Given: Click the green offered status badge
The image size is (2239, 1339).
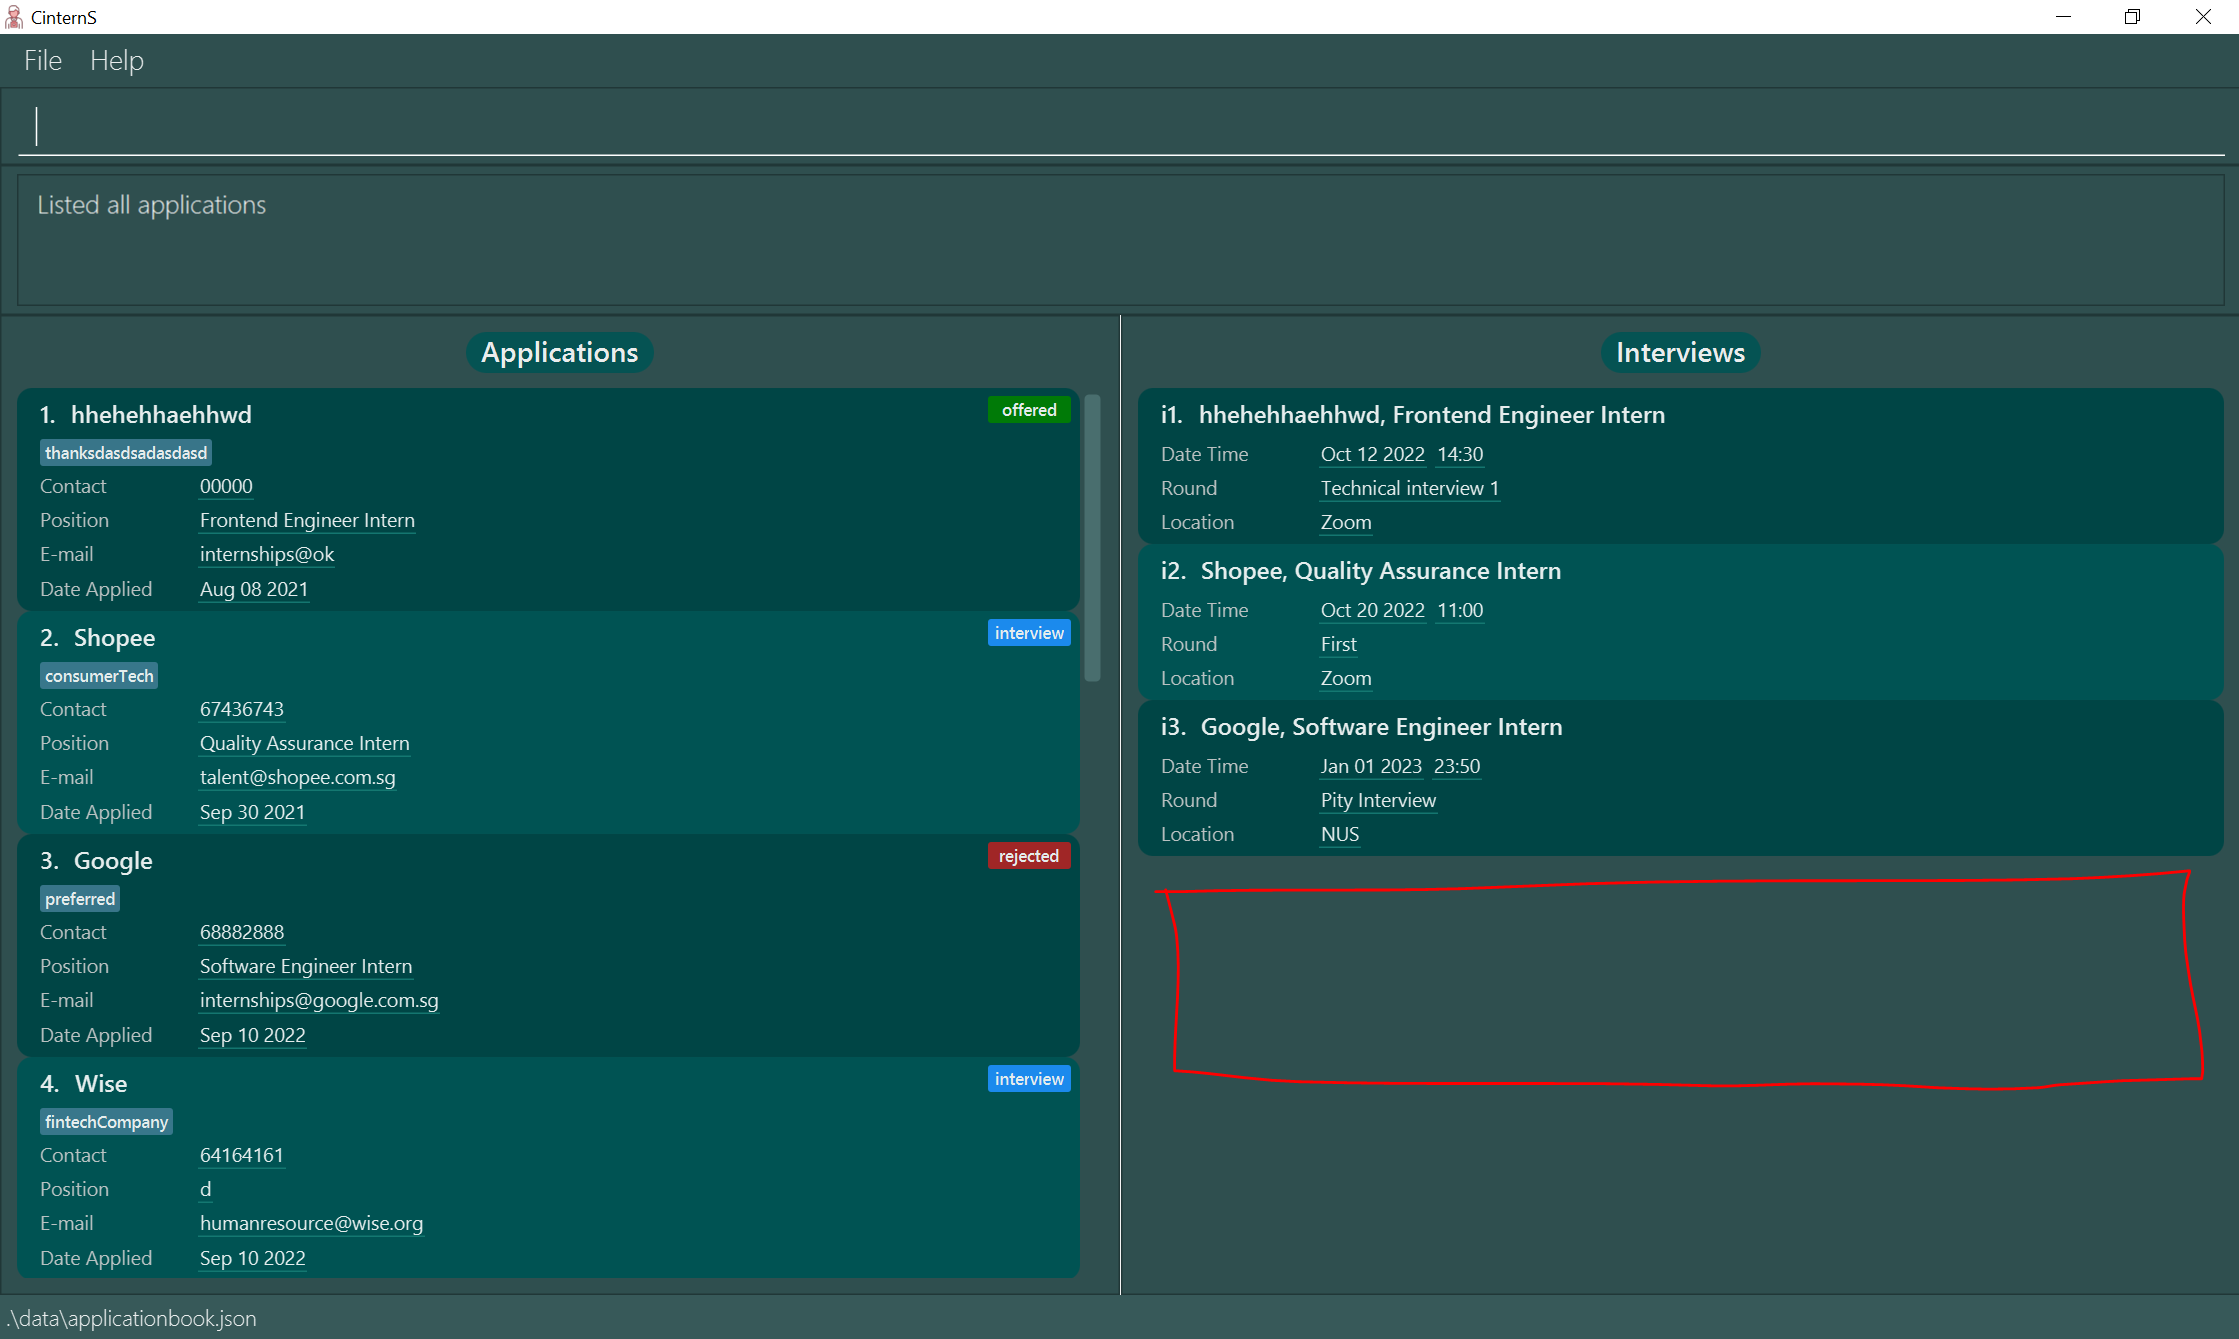Looking at the screenshot, I should 1028,410.
